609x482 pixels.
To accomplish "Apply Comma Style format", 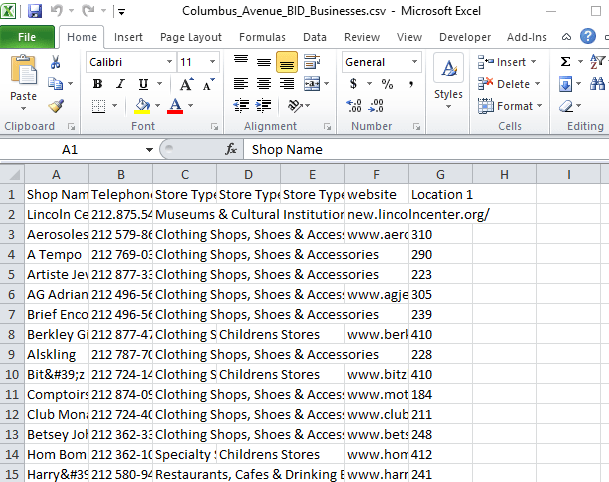I will click(x=411, y=84).
